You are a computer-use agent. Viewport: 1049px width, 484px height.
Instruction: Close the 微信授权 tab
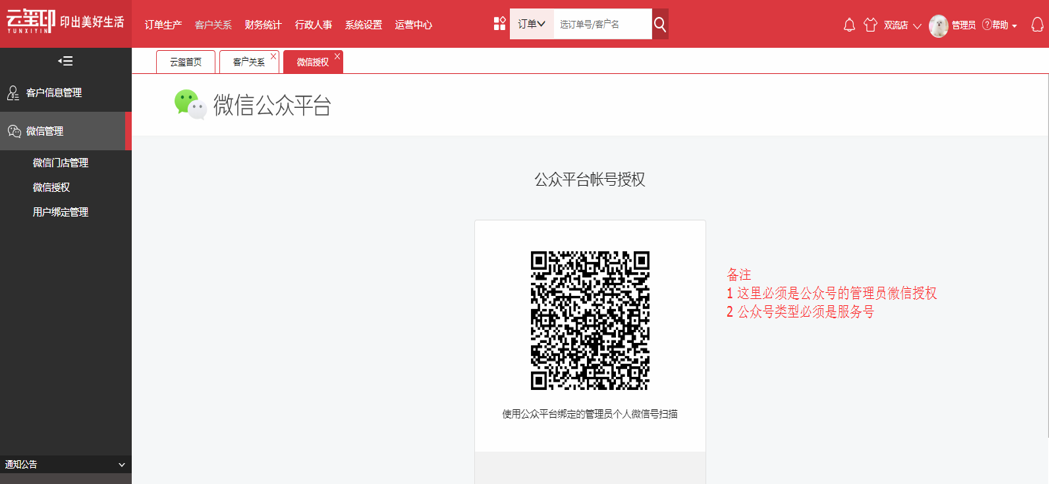point(337,56)
